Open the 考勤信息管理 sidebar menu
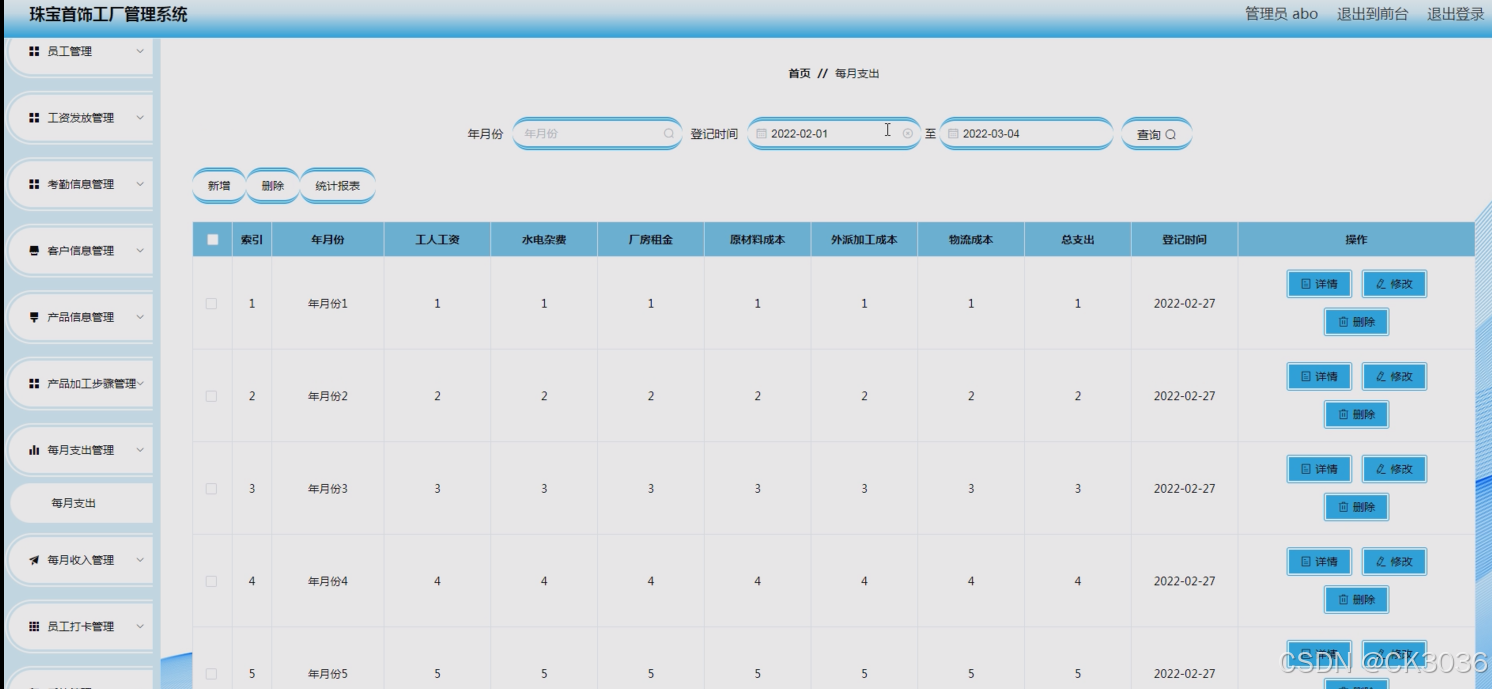This screenshot has height=689, width=1492. pyautogui.click(x=81, y=184)
